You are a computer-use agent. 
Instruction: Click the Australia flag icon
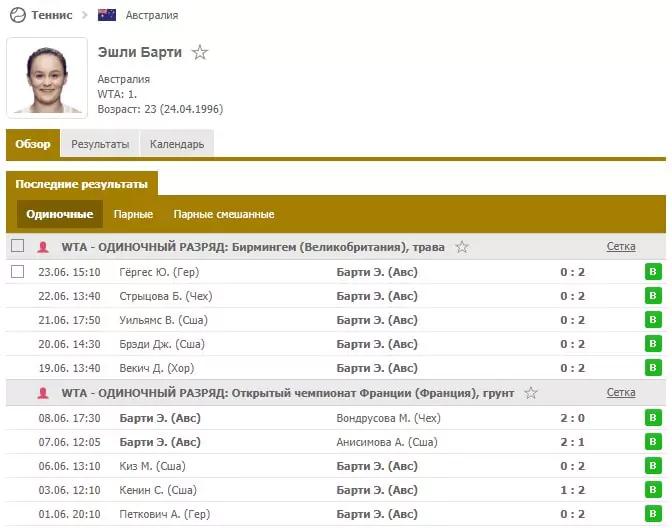tap(107, 15)
